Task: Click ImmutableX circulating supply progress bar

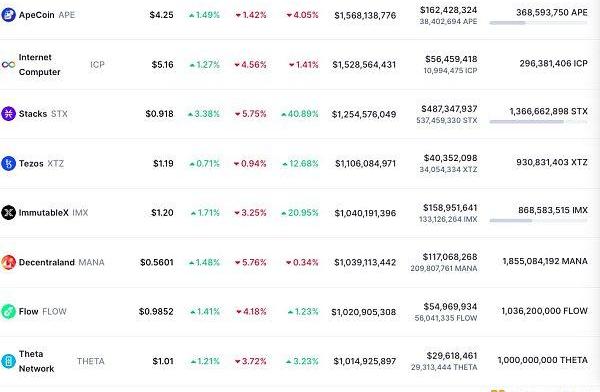Action: click(x=538, y=220)
